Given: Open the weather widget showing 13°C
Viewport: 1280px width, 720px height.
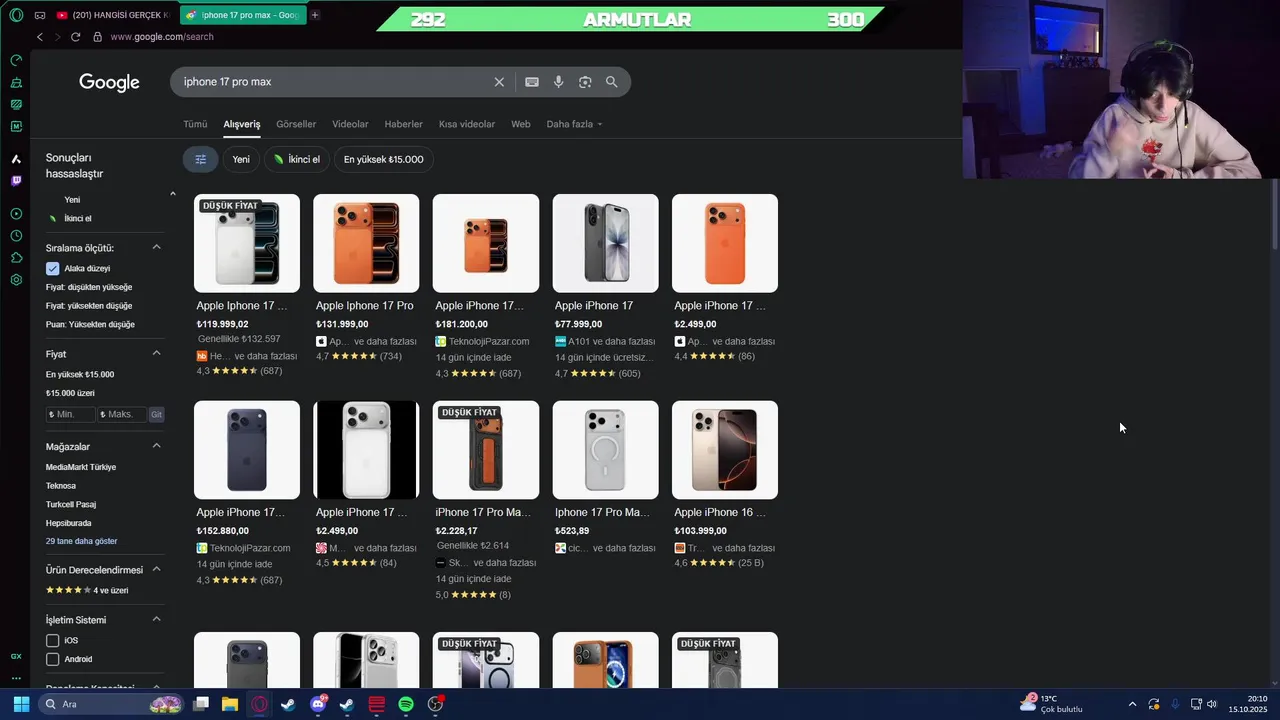Looking at the screenshot, I should (x=1050, y=704).
